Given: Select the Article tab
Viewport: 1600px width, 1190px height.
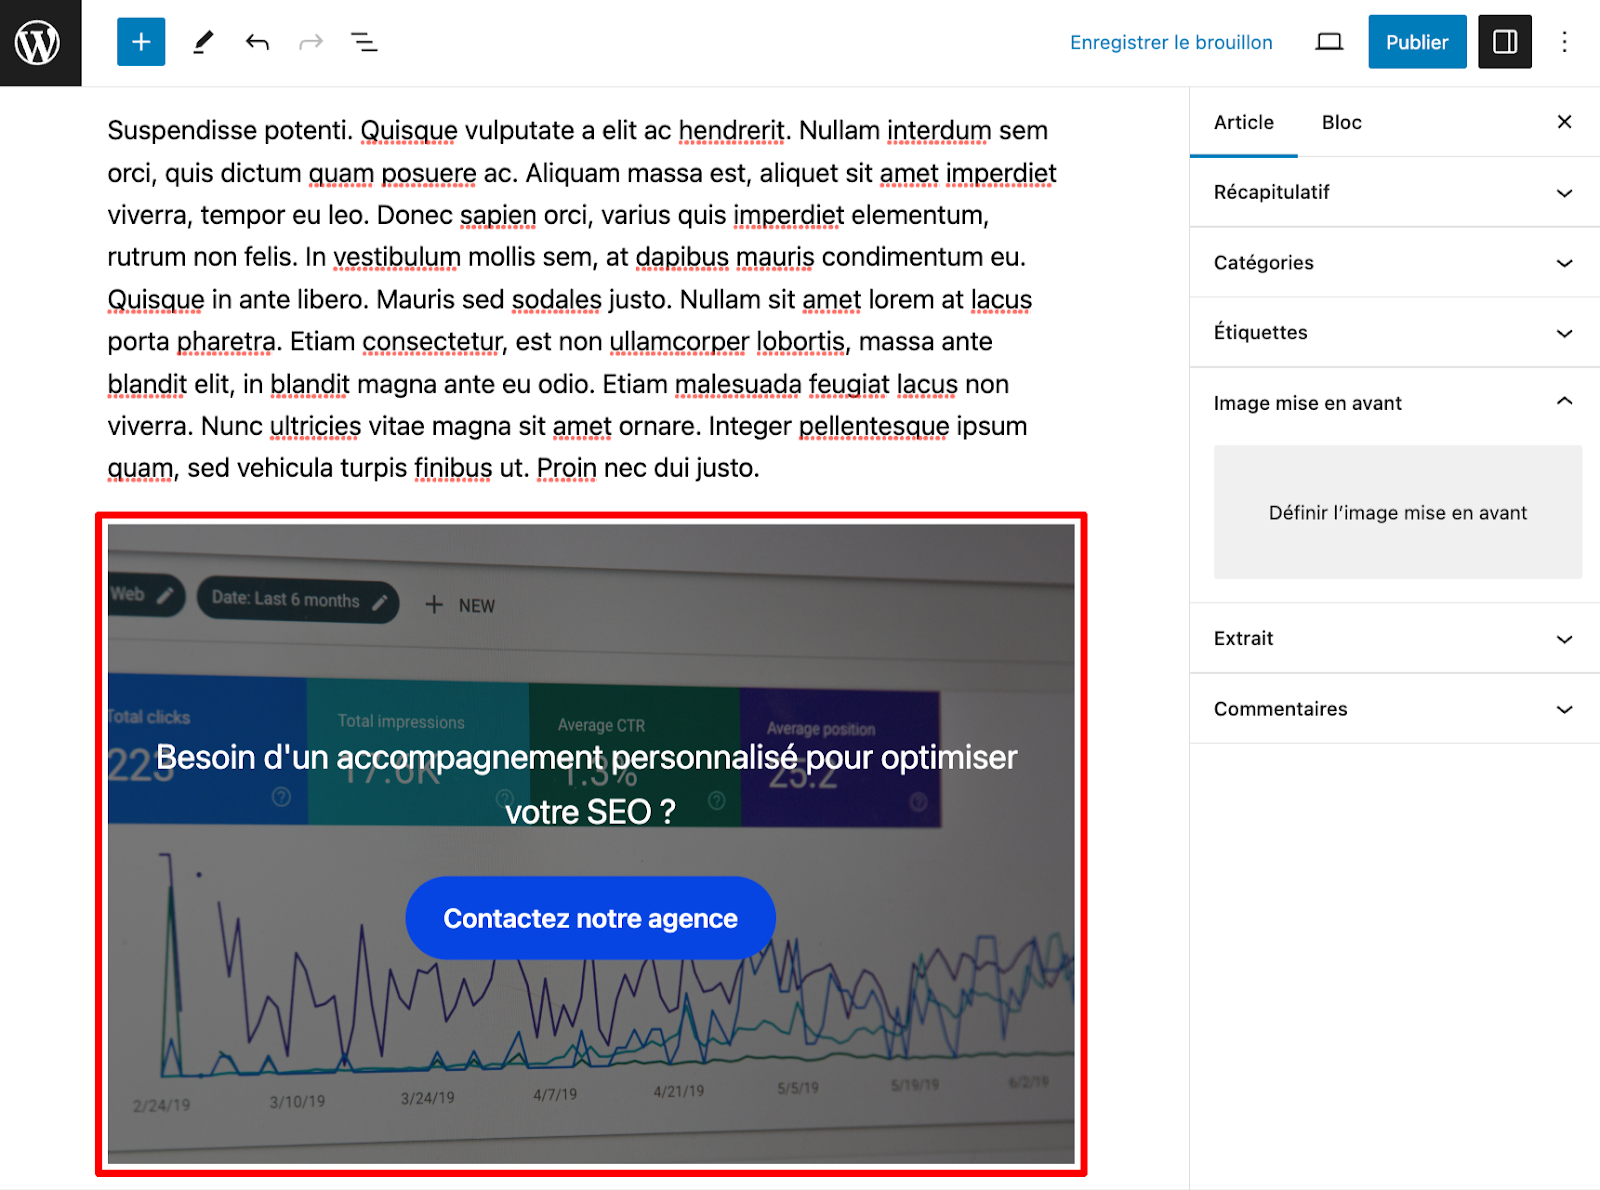Looking at the screenshot, I should pyautogui.click(x=1243, y=123).
